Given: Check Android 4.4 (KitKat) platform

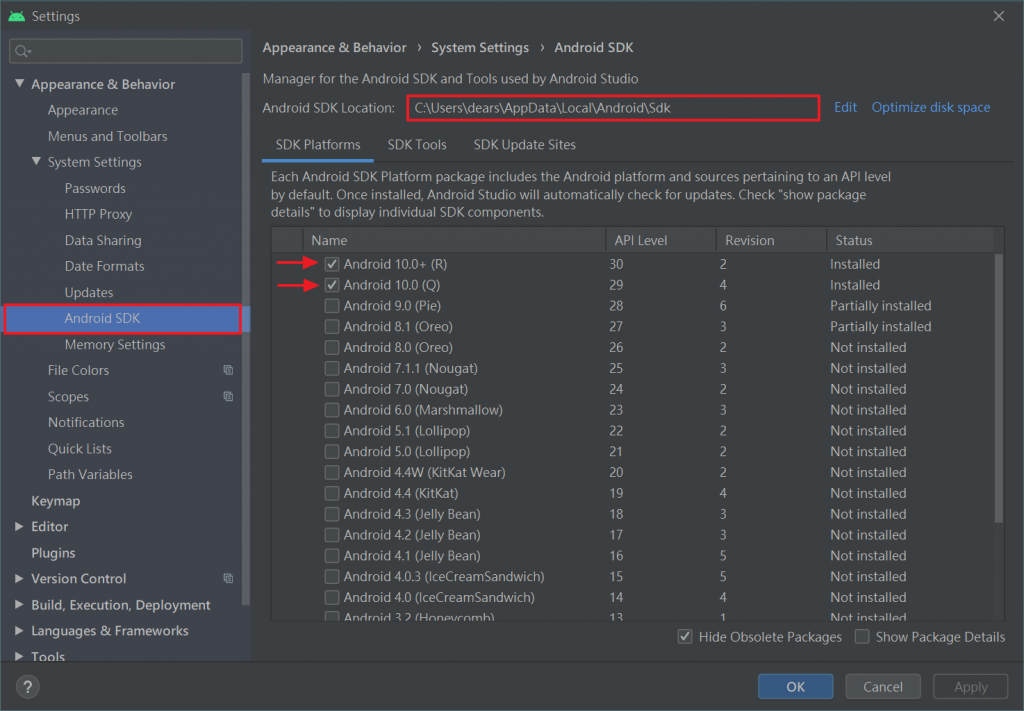Looking at the screenshot, I should pyautogui.click(x=332, y=494).
